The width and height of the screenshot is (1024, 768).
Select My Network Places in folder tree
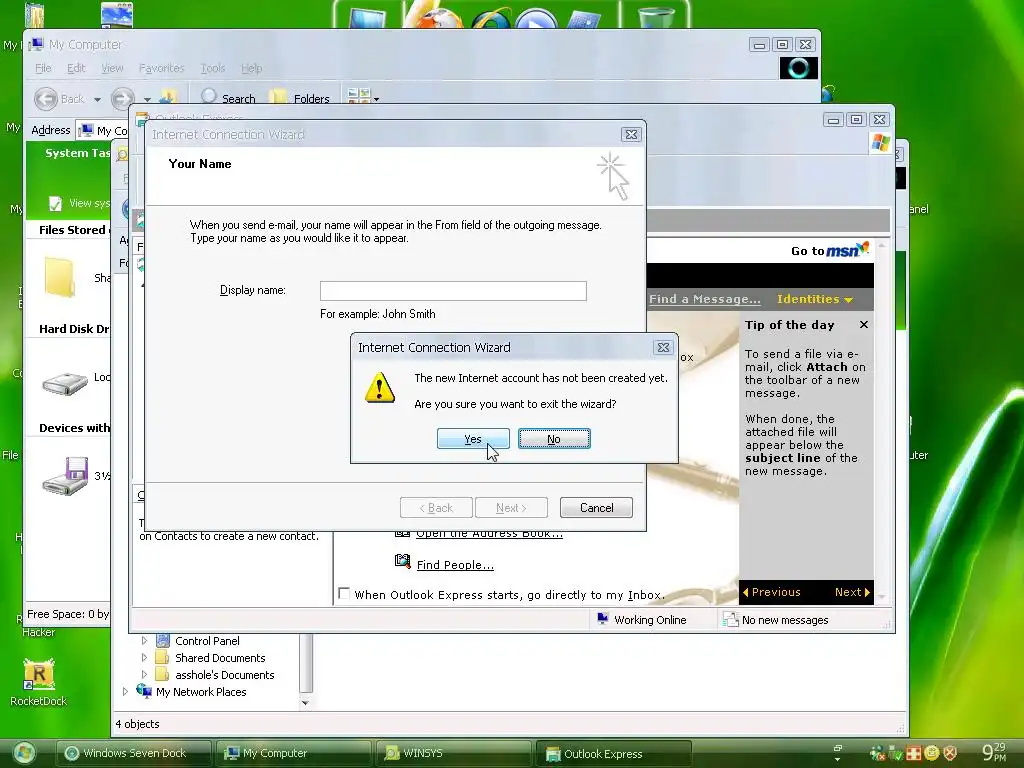pos(201,692)
